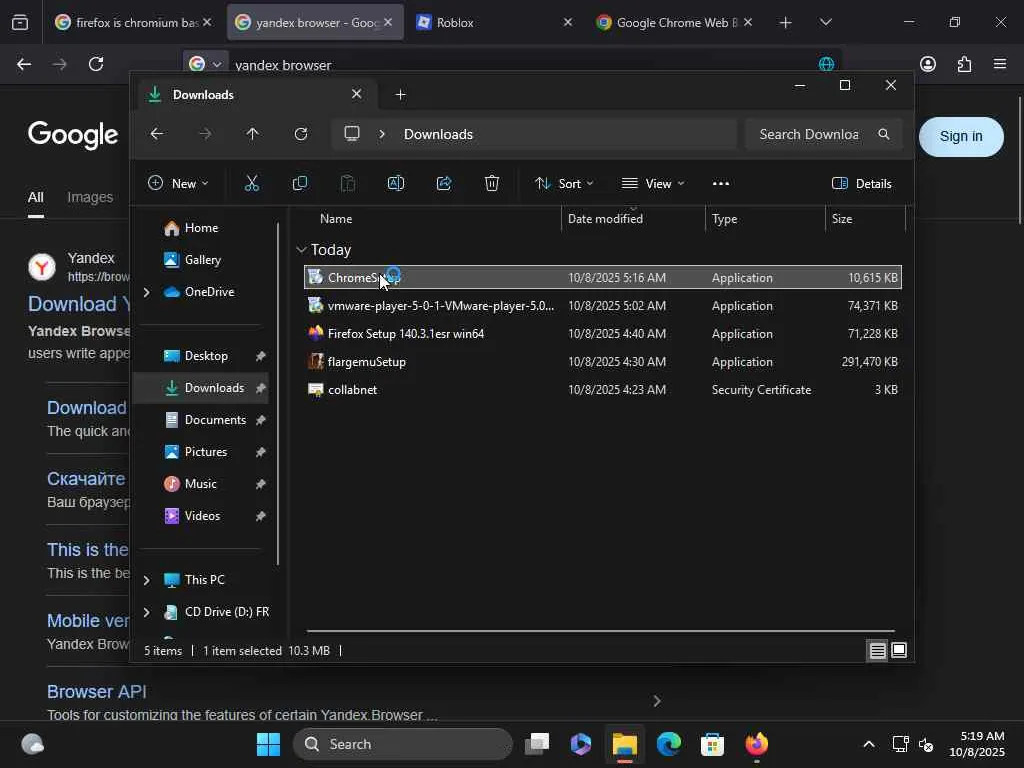List all Firefox tabs dropdown
1024x768 pixels.
click(x=826, y=23)
